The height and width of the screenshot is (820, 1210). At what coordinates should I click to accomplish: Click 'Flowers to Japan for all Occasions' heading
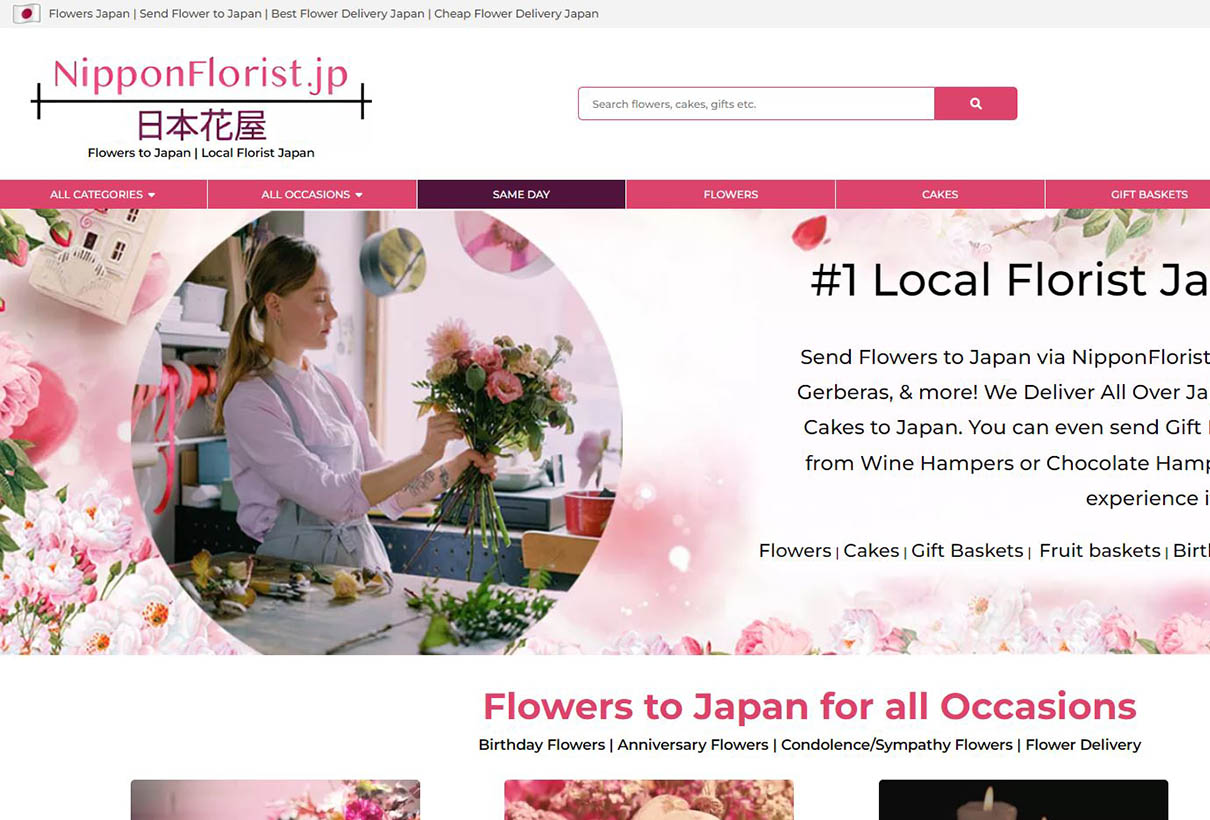pyautogui.click(x=809, y=706)
